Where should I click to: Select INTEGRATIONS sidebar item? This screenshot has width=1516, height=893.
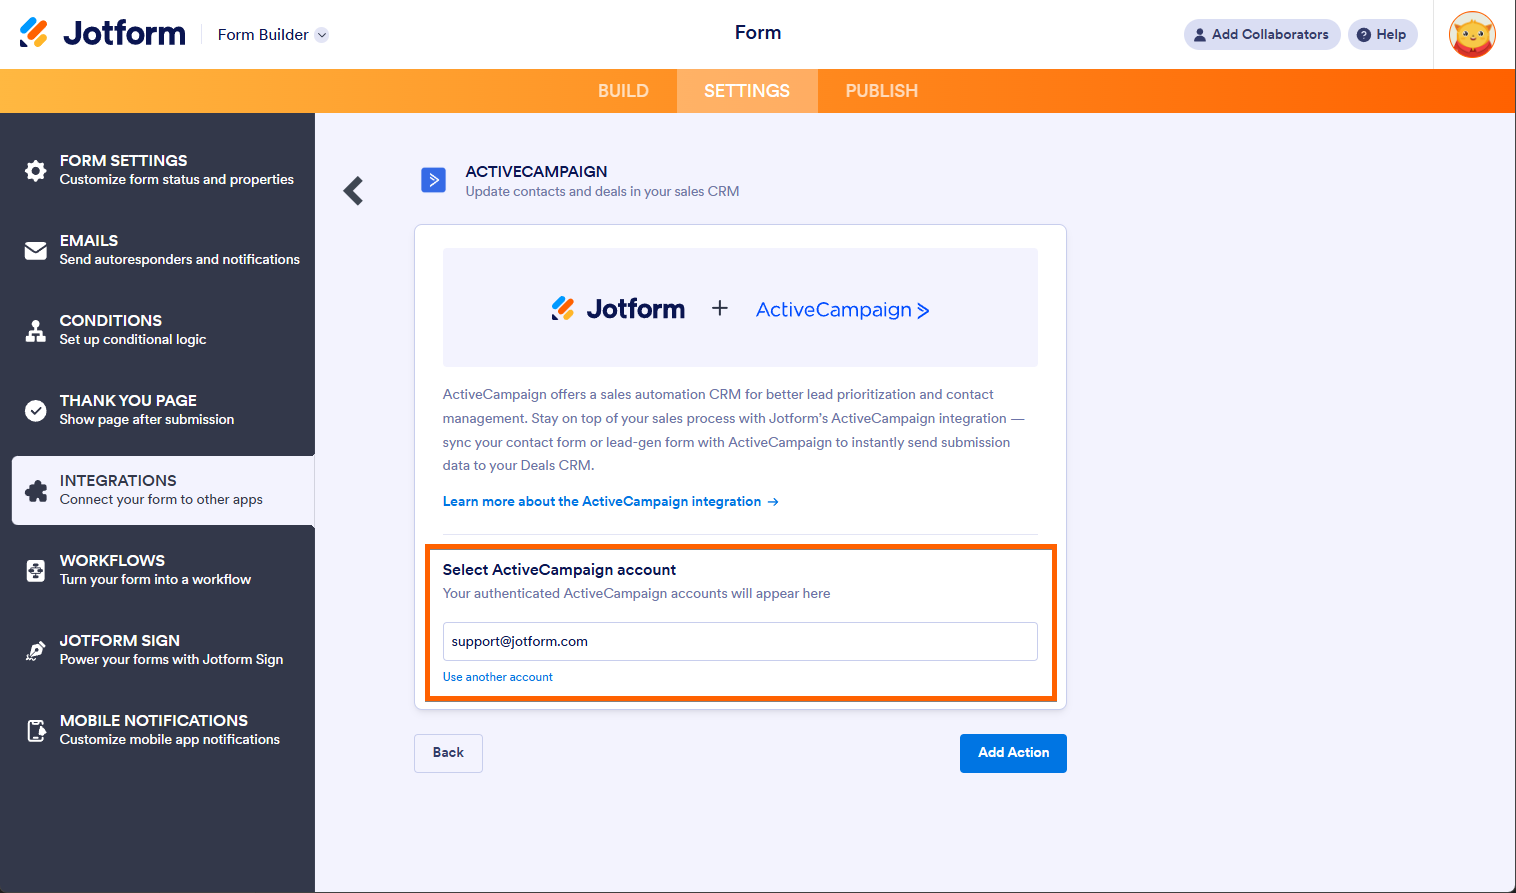click(x=163, y=490)
